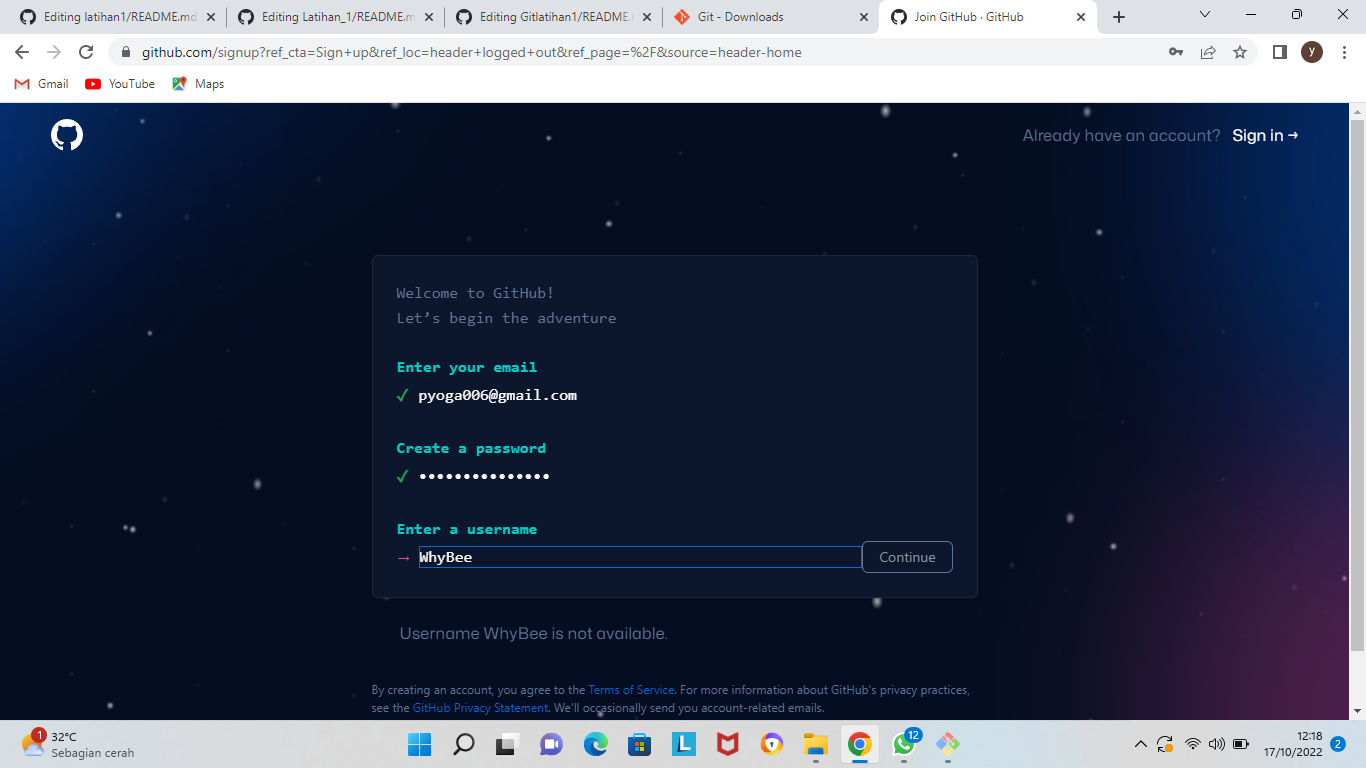Share the page using the share icon

tap(1208, 52)
